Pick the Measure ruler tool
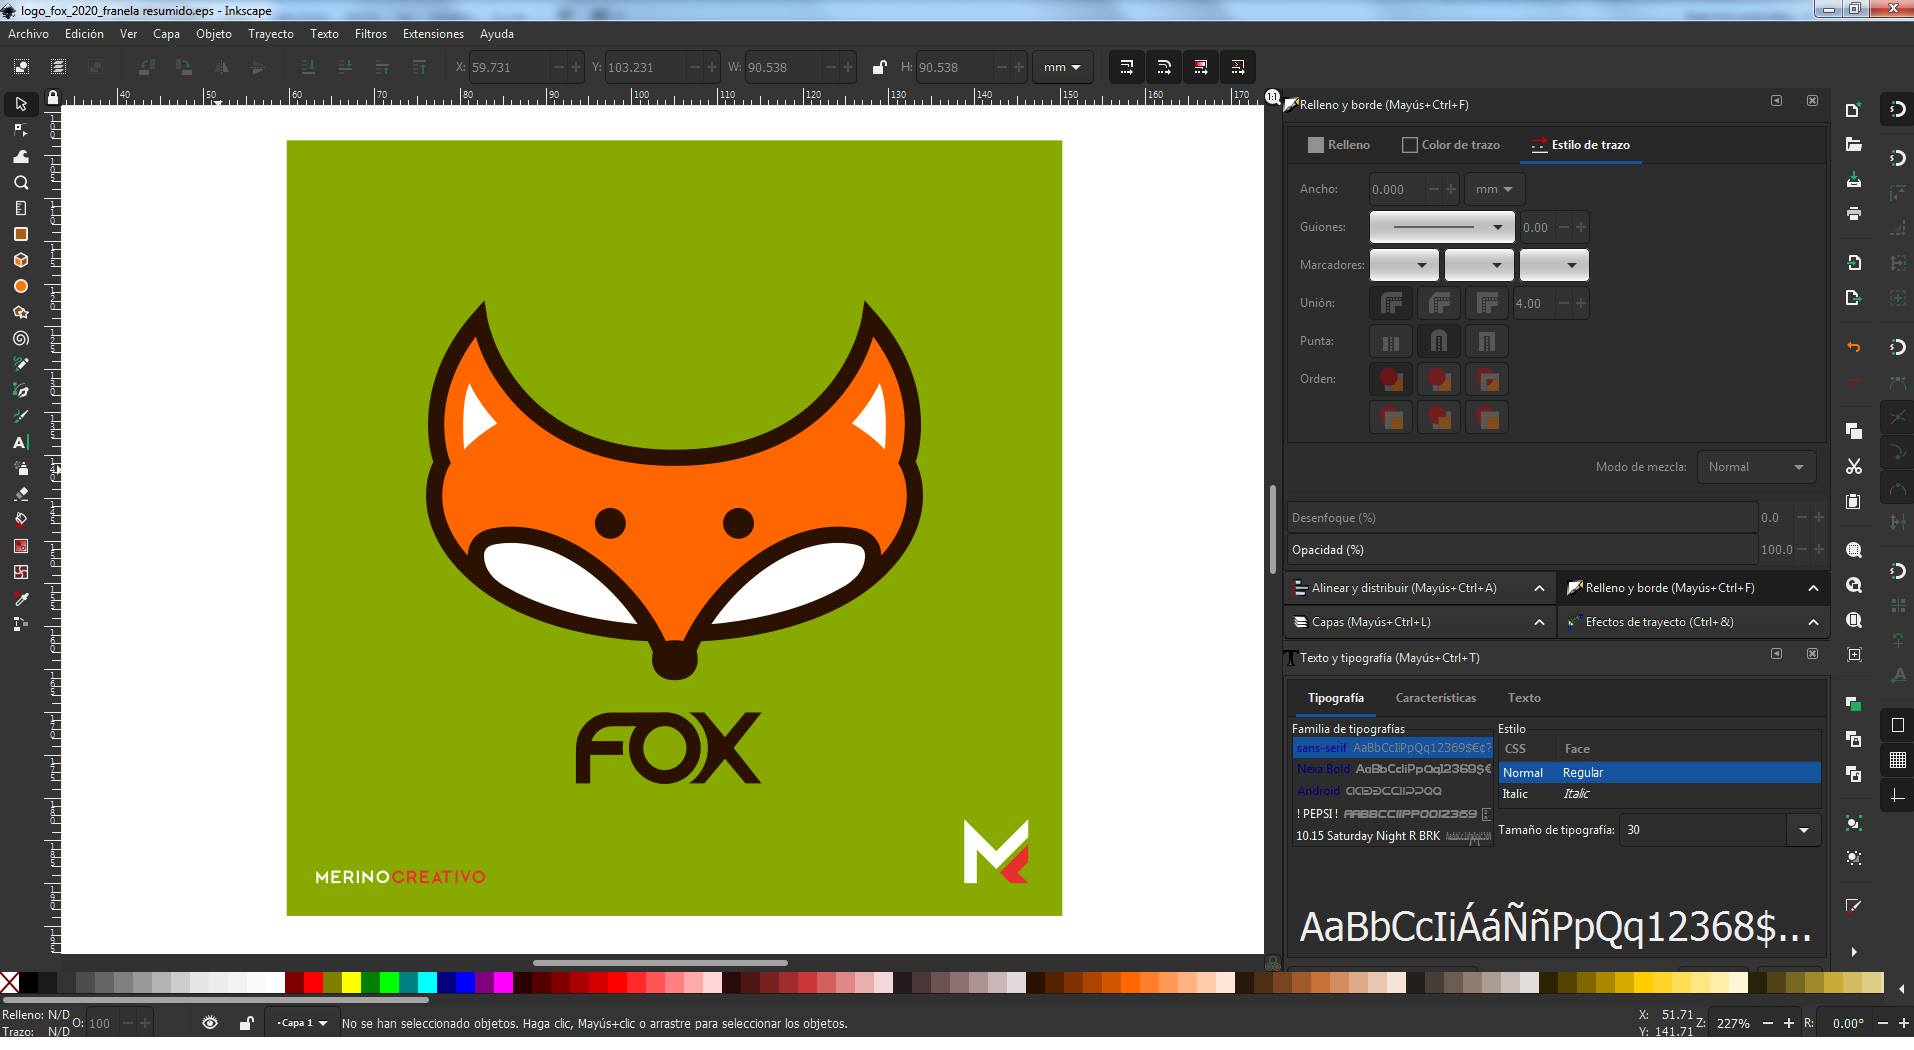1914x1050 pixels. (x=20, y=208)
